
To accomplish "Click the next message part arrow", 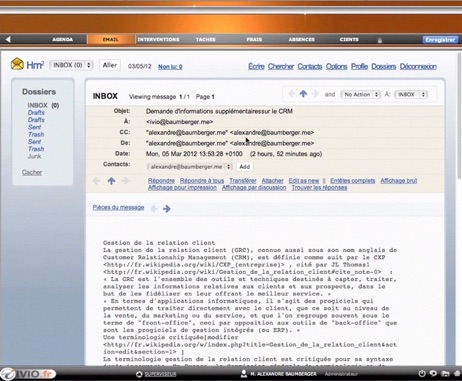I will coord(167,209).
